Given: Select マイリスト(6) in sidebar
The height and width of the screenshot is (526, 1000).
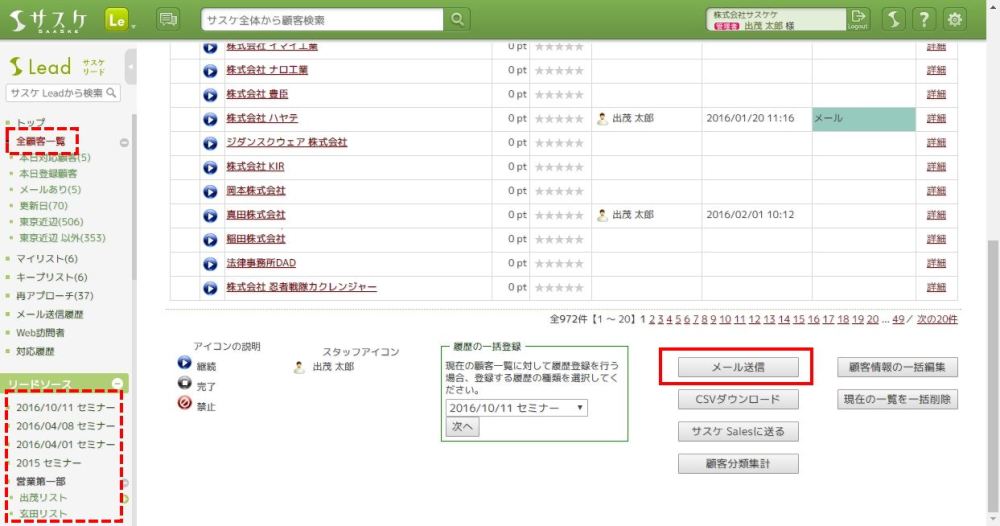Looking at the screenshot, I should click(x=47, y=259).
